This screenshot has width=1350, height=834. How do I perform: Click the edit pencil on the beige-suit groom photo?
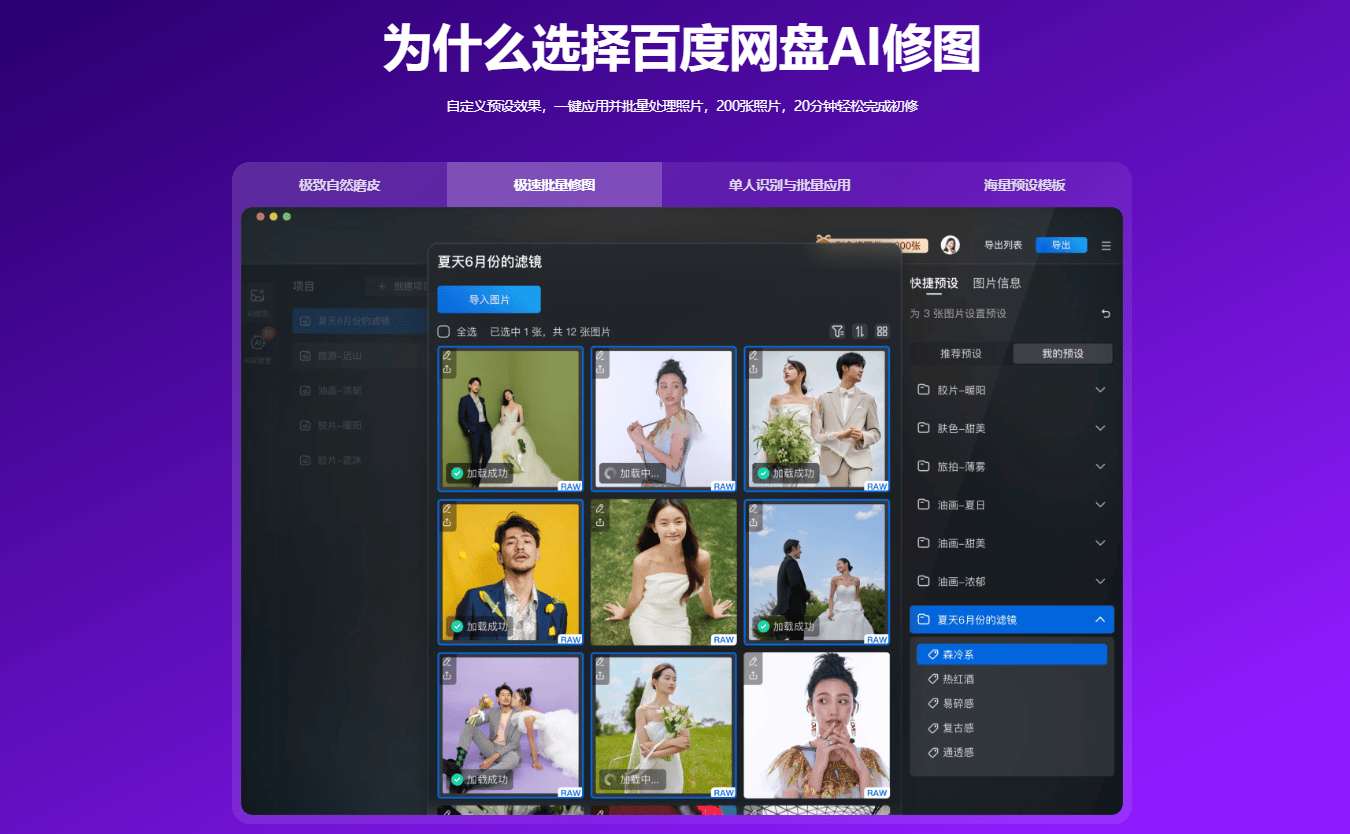[754, 356]
